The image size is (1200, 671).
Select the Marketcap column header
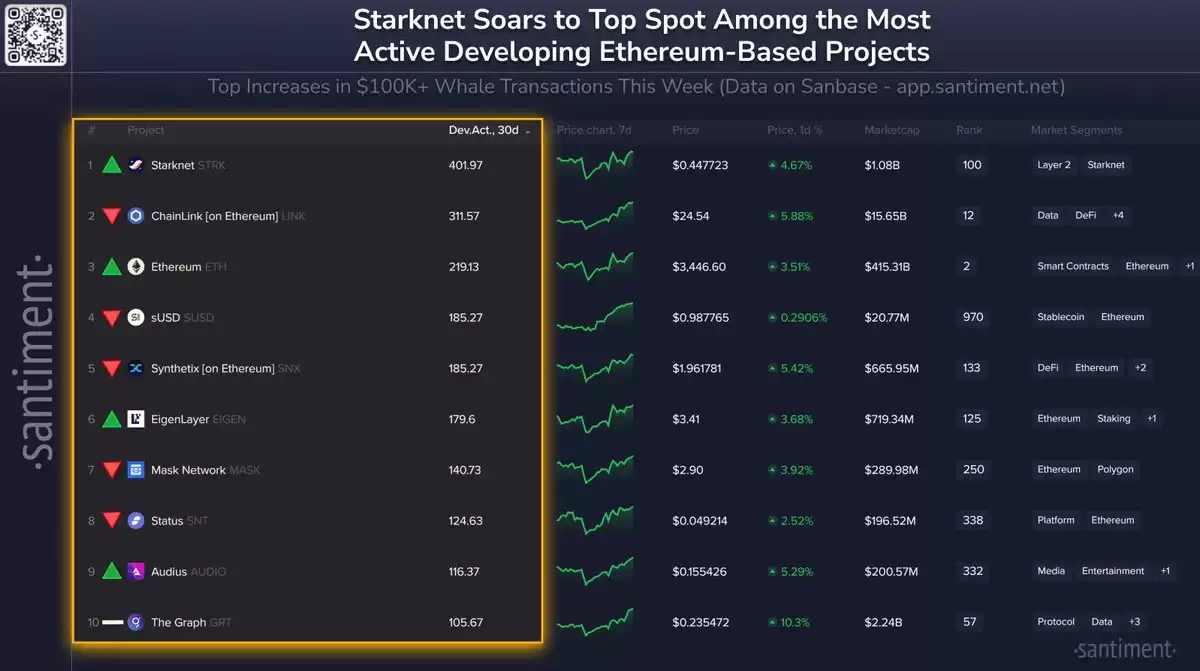(890, 130)
